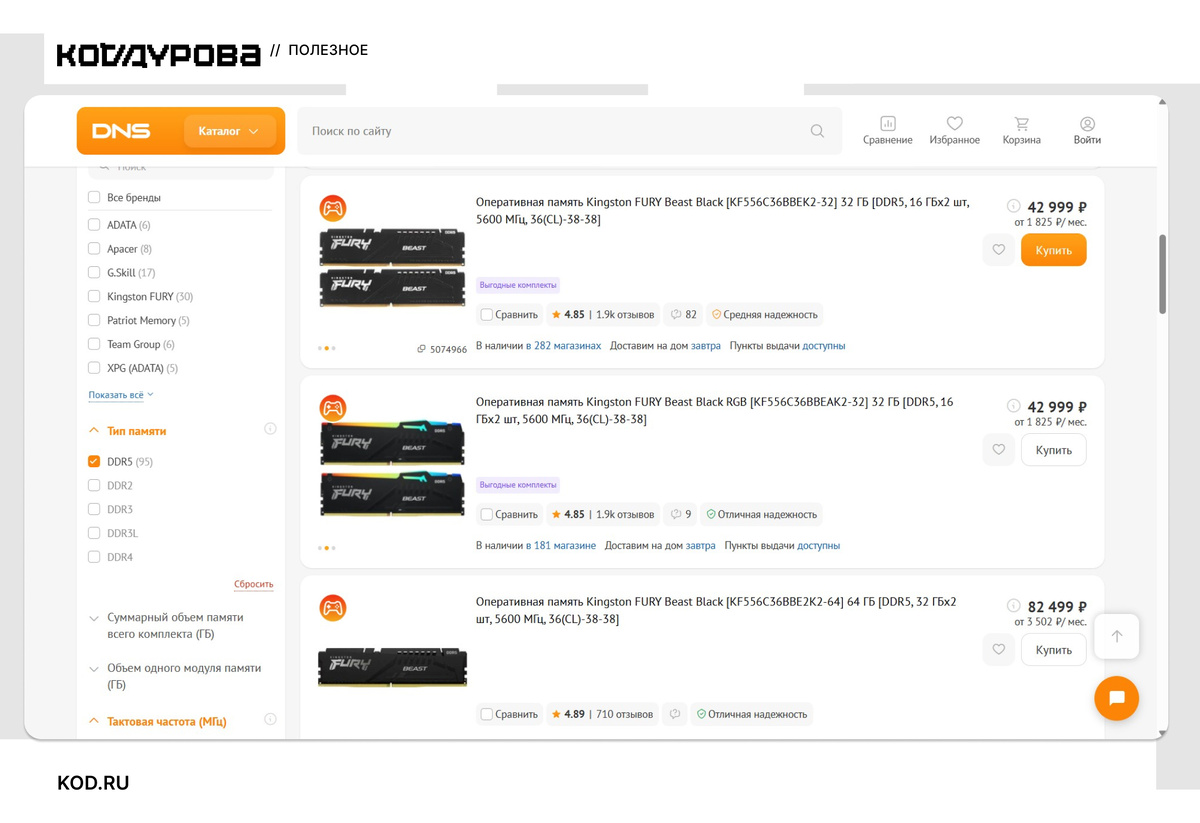
Task: Check the Patriot Memory brand filter
Action: click(94, 320)
